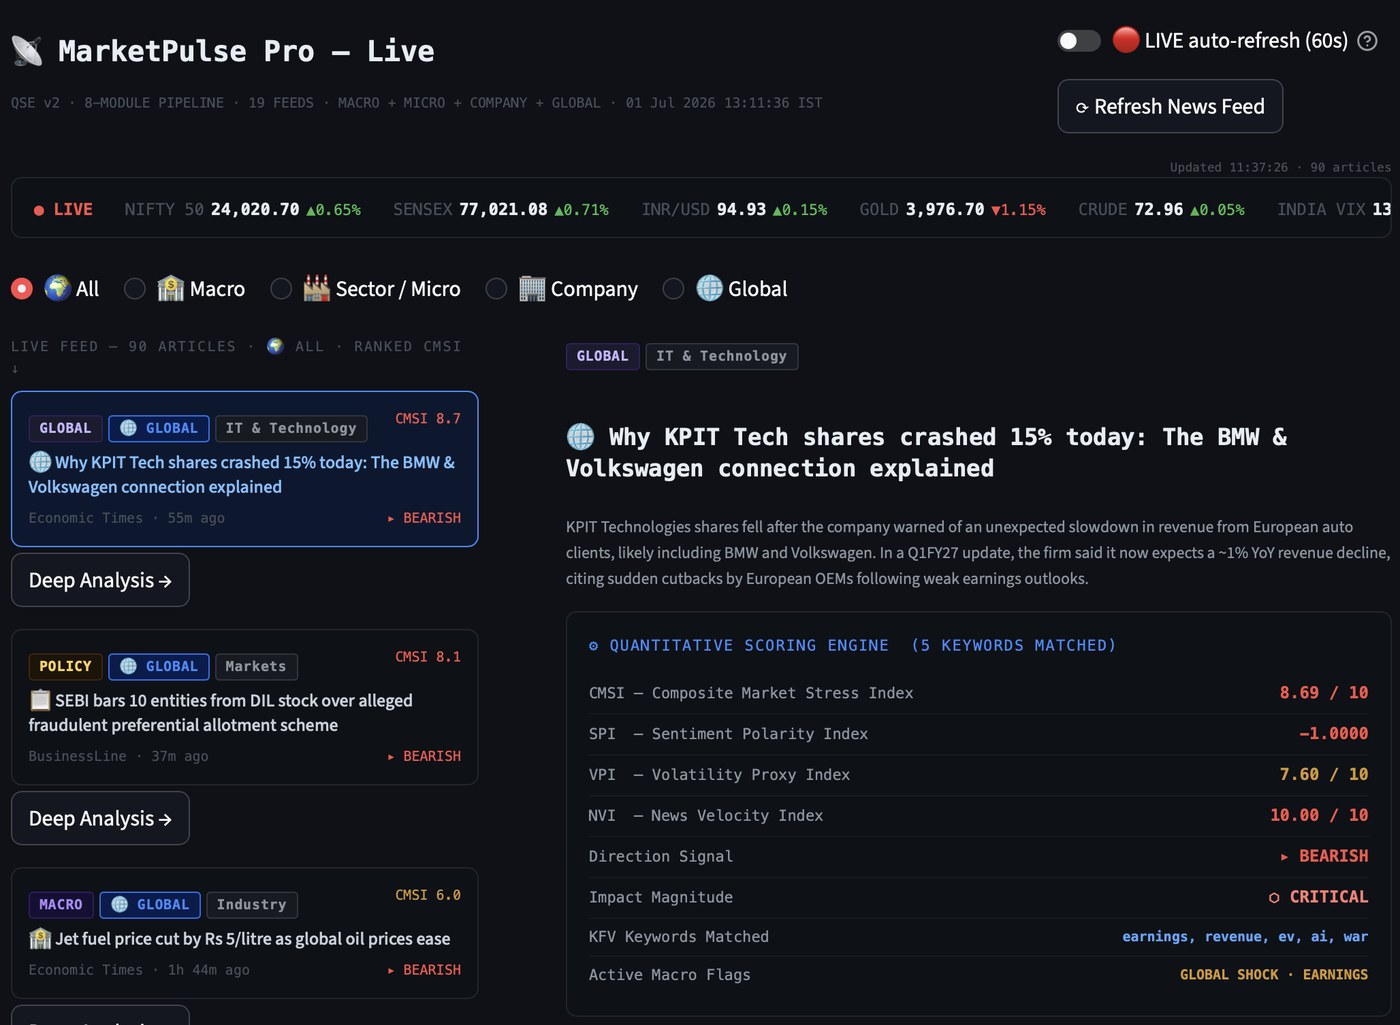Click the globe GLOBAL badge on SEBI card

tap(159, 666)
